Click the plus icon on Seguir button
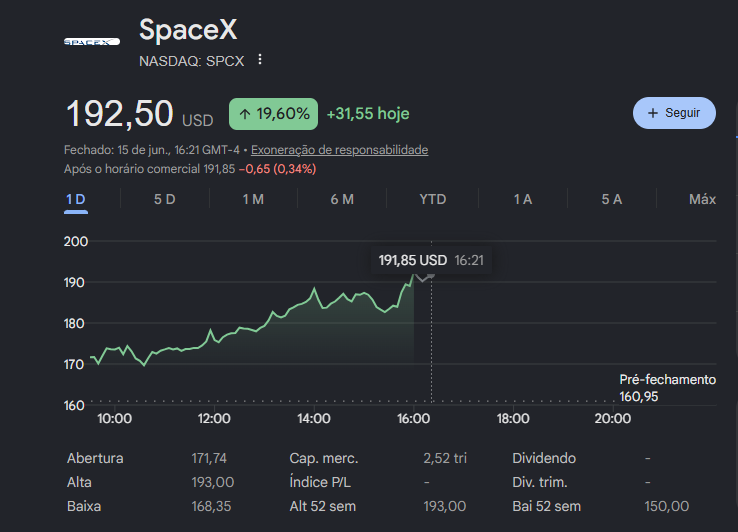 tap(653, 113)
